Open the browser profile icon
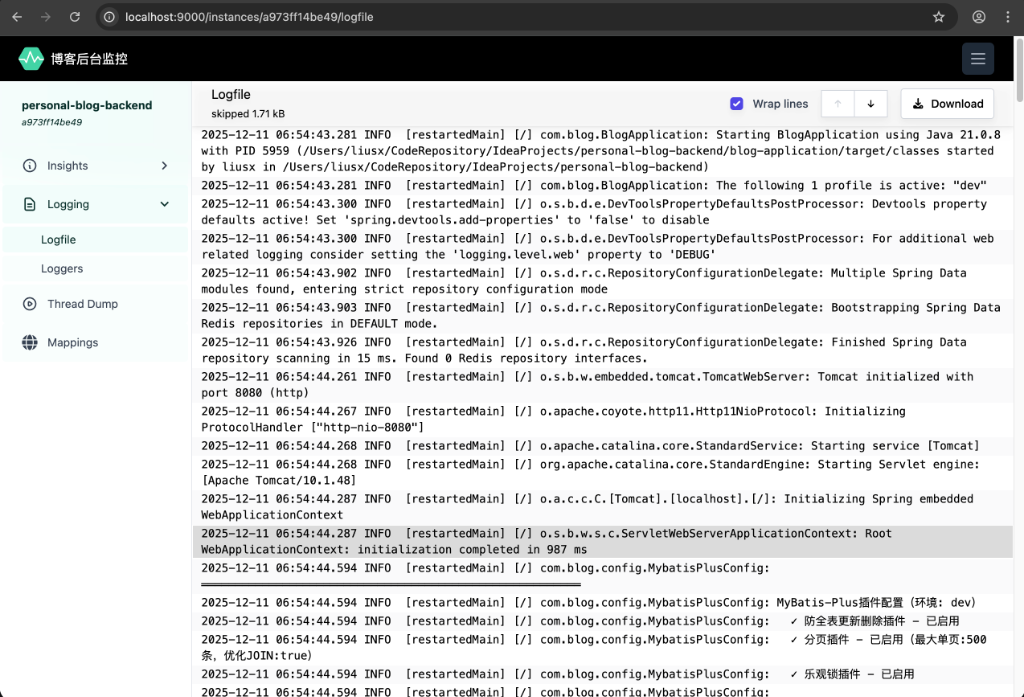Image resolution: width=1024 pixels, height=697 pixels. click(978, 17)
